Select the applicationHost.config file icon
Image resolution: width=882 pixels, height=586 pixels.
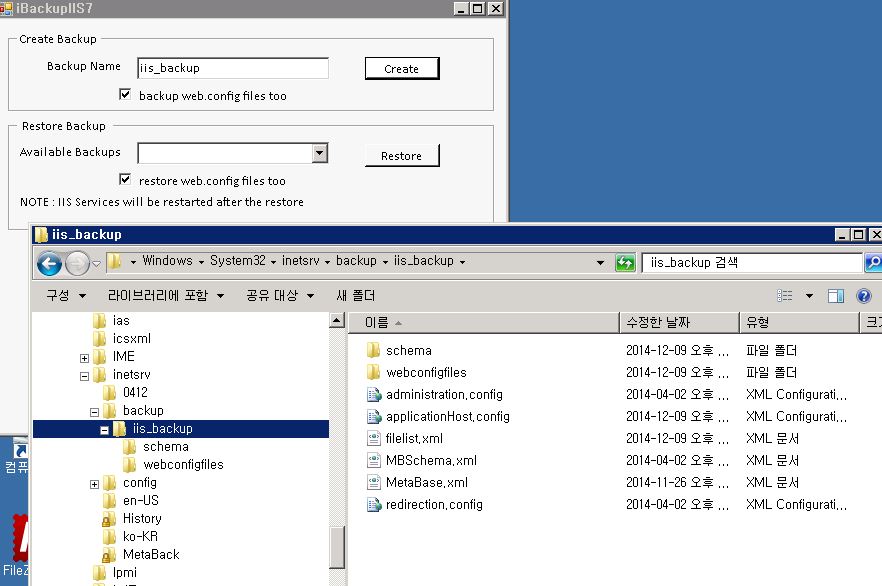(374, 416)
